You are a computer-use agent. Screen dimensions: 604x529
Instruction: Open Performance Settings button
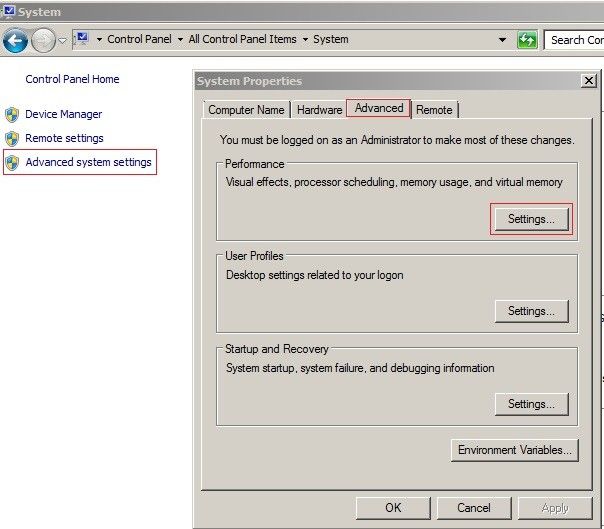pos(531,219)
